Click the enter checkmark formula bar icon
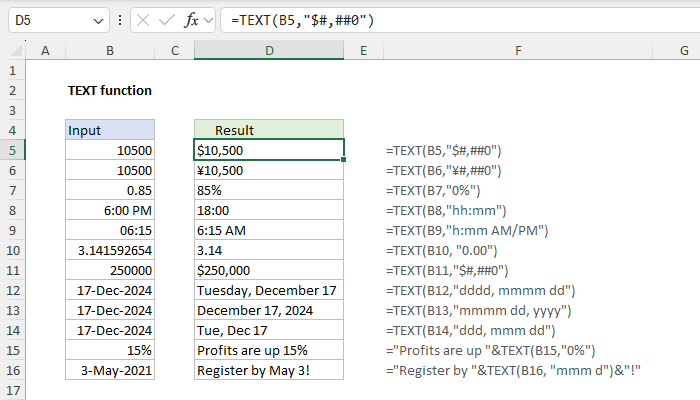 (x=167, y=20)
